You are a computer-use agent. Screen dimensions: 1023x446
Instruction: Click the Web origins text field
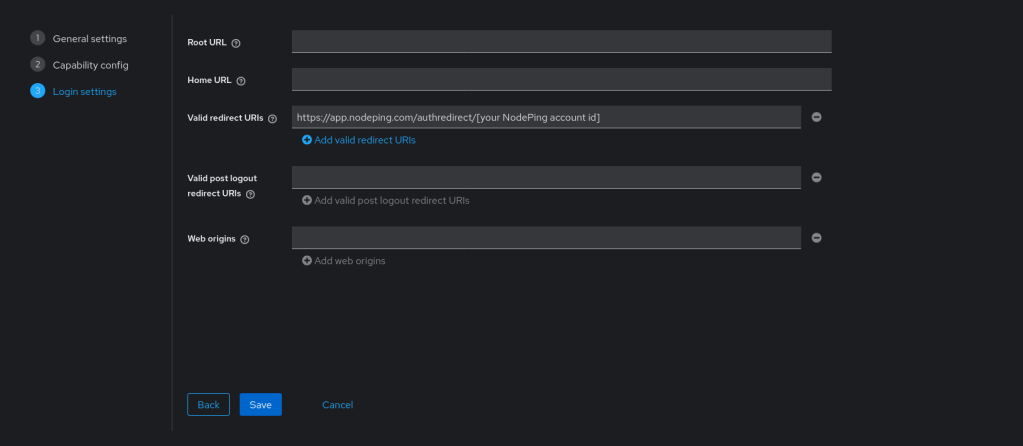(546, 238)
